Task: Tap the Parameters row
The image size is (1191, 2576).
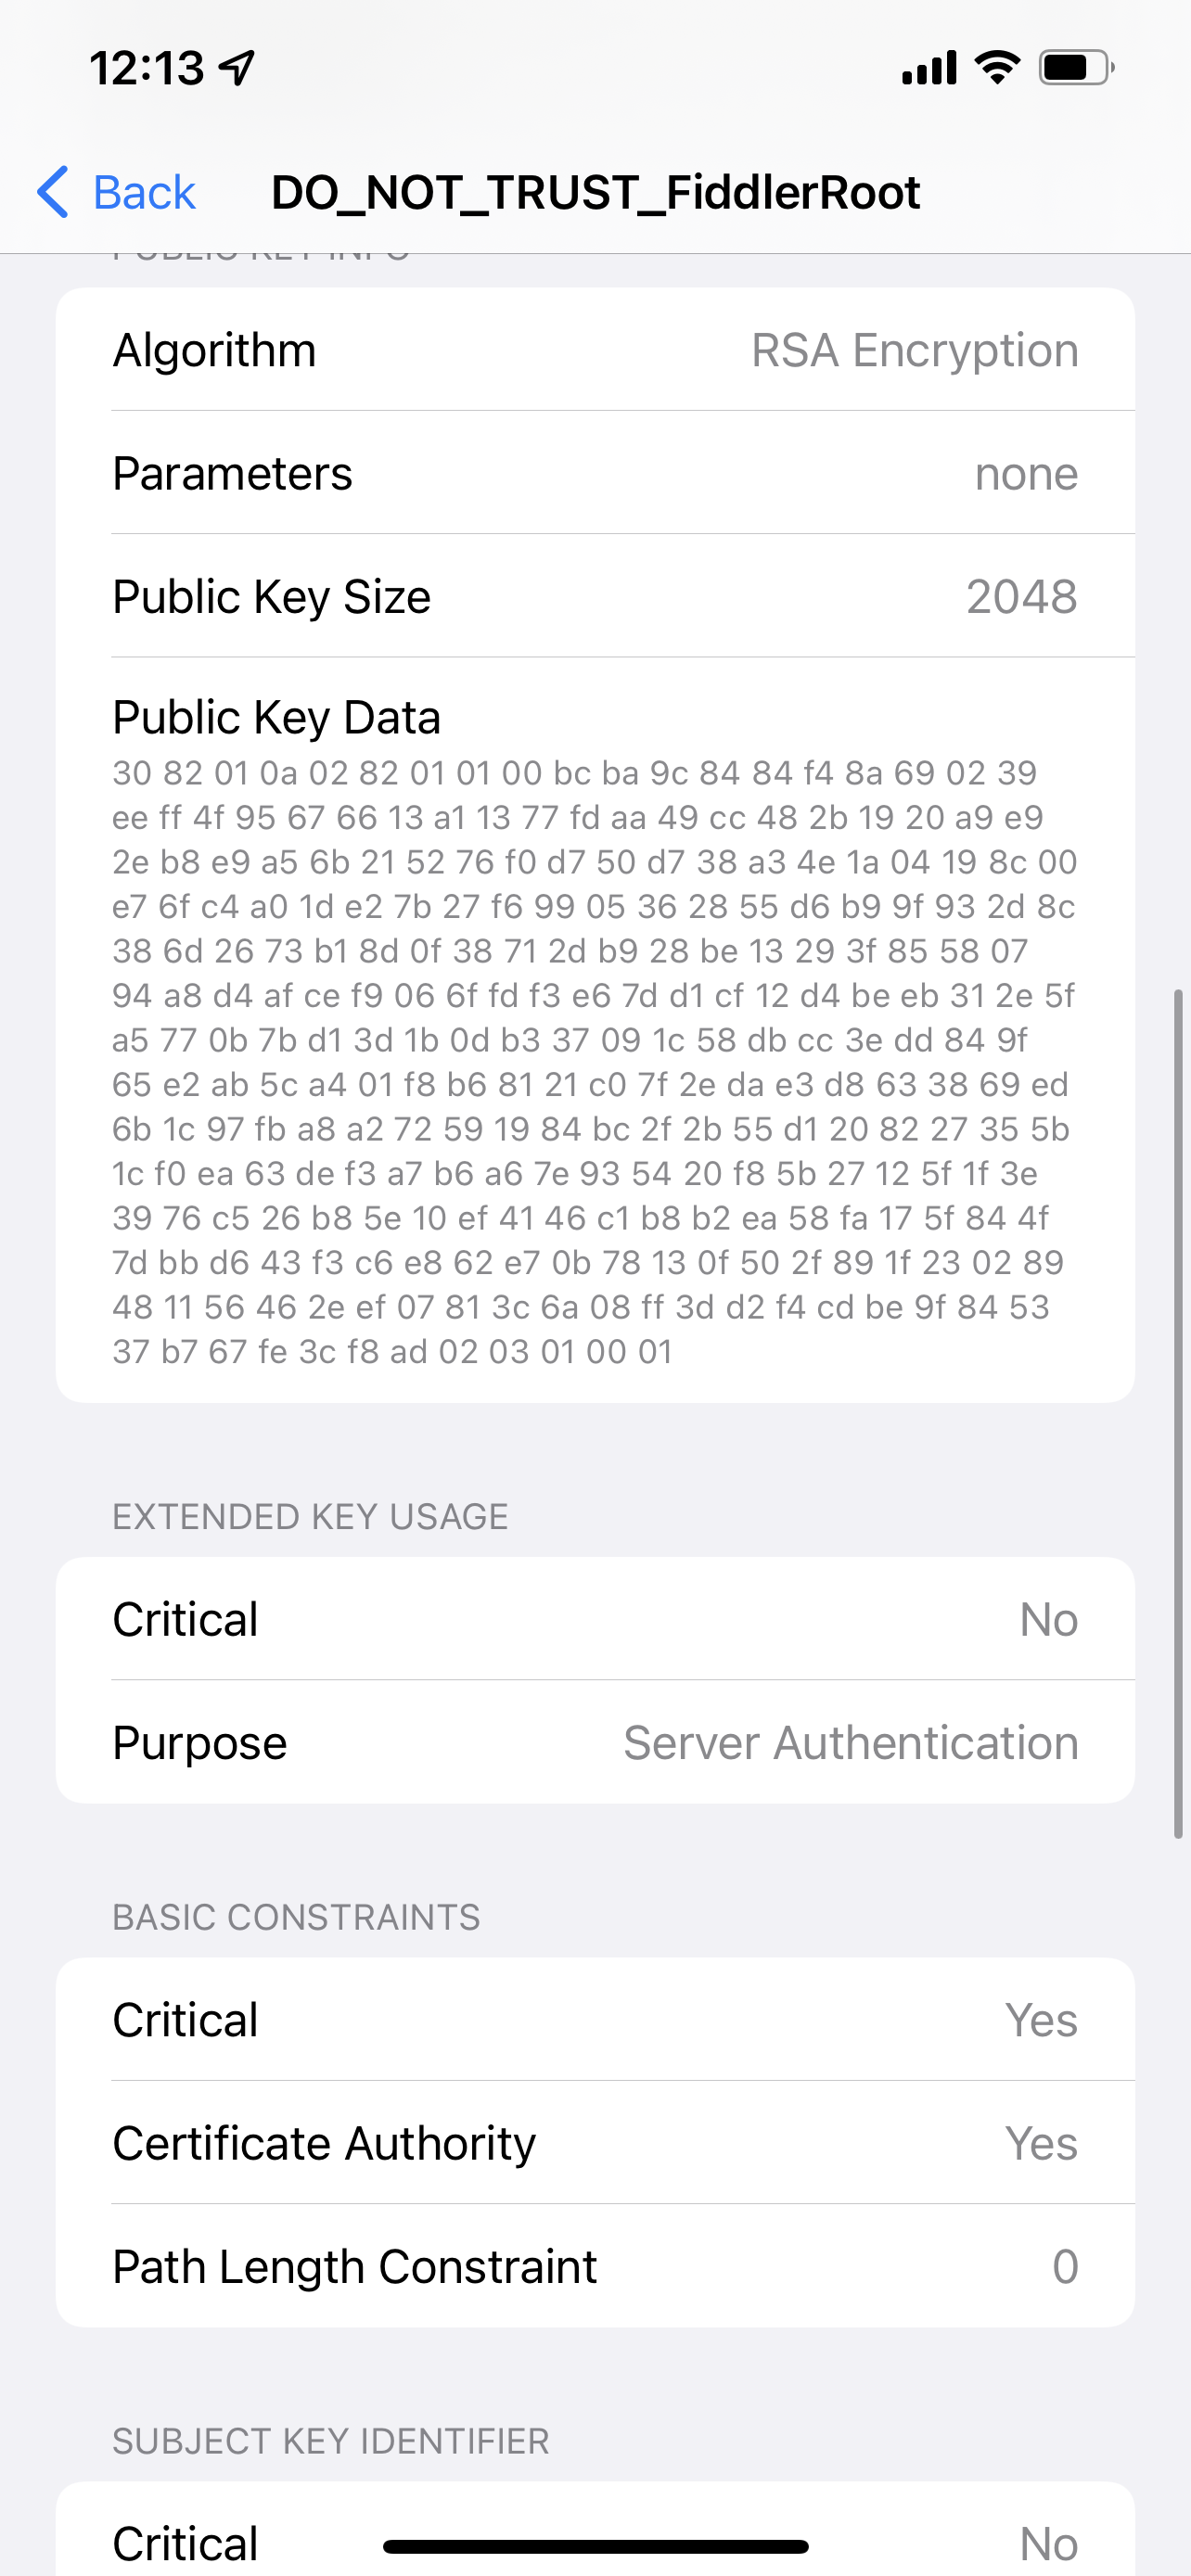Action: [x=595, y=473]
